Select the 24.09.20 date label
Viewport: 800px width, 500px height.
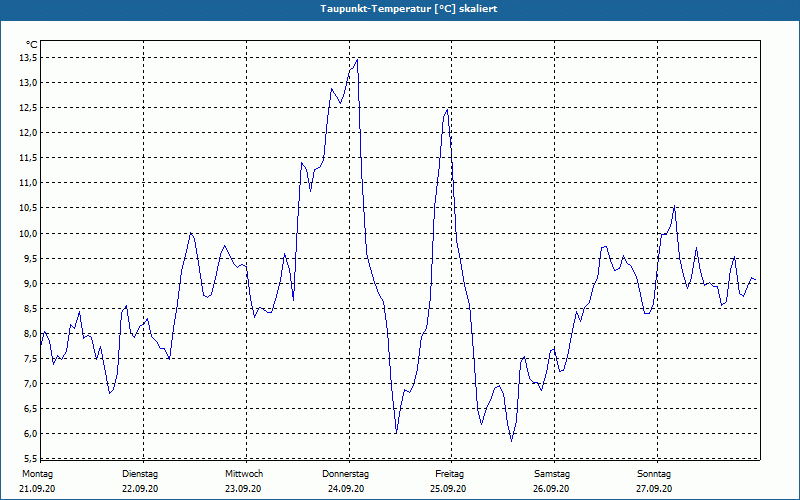point(346,489)
